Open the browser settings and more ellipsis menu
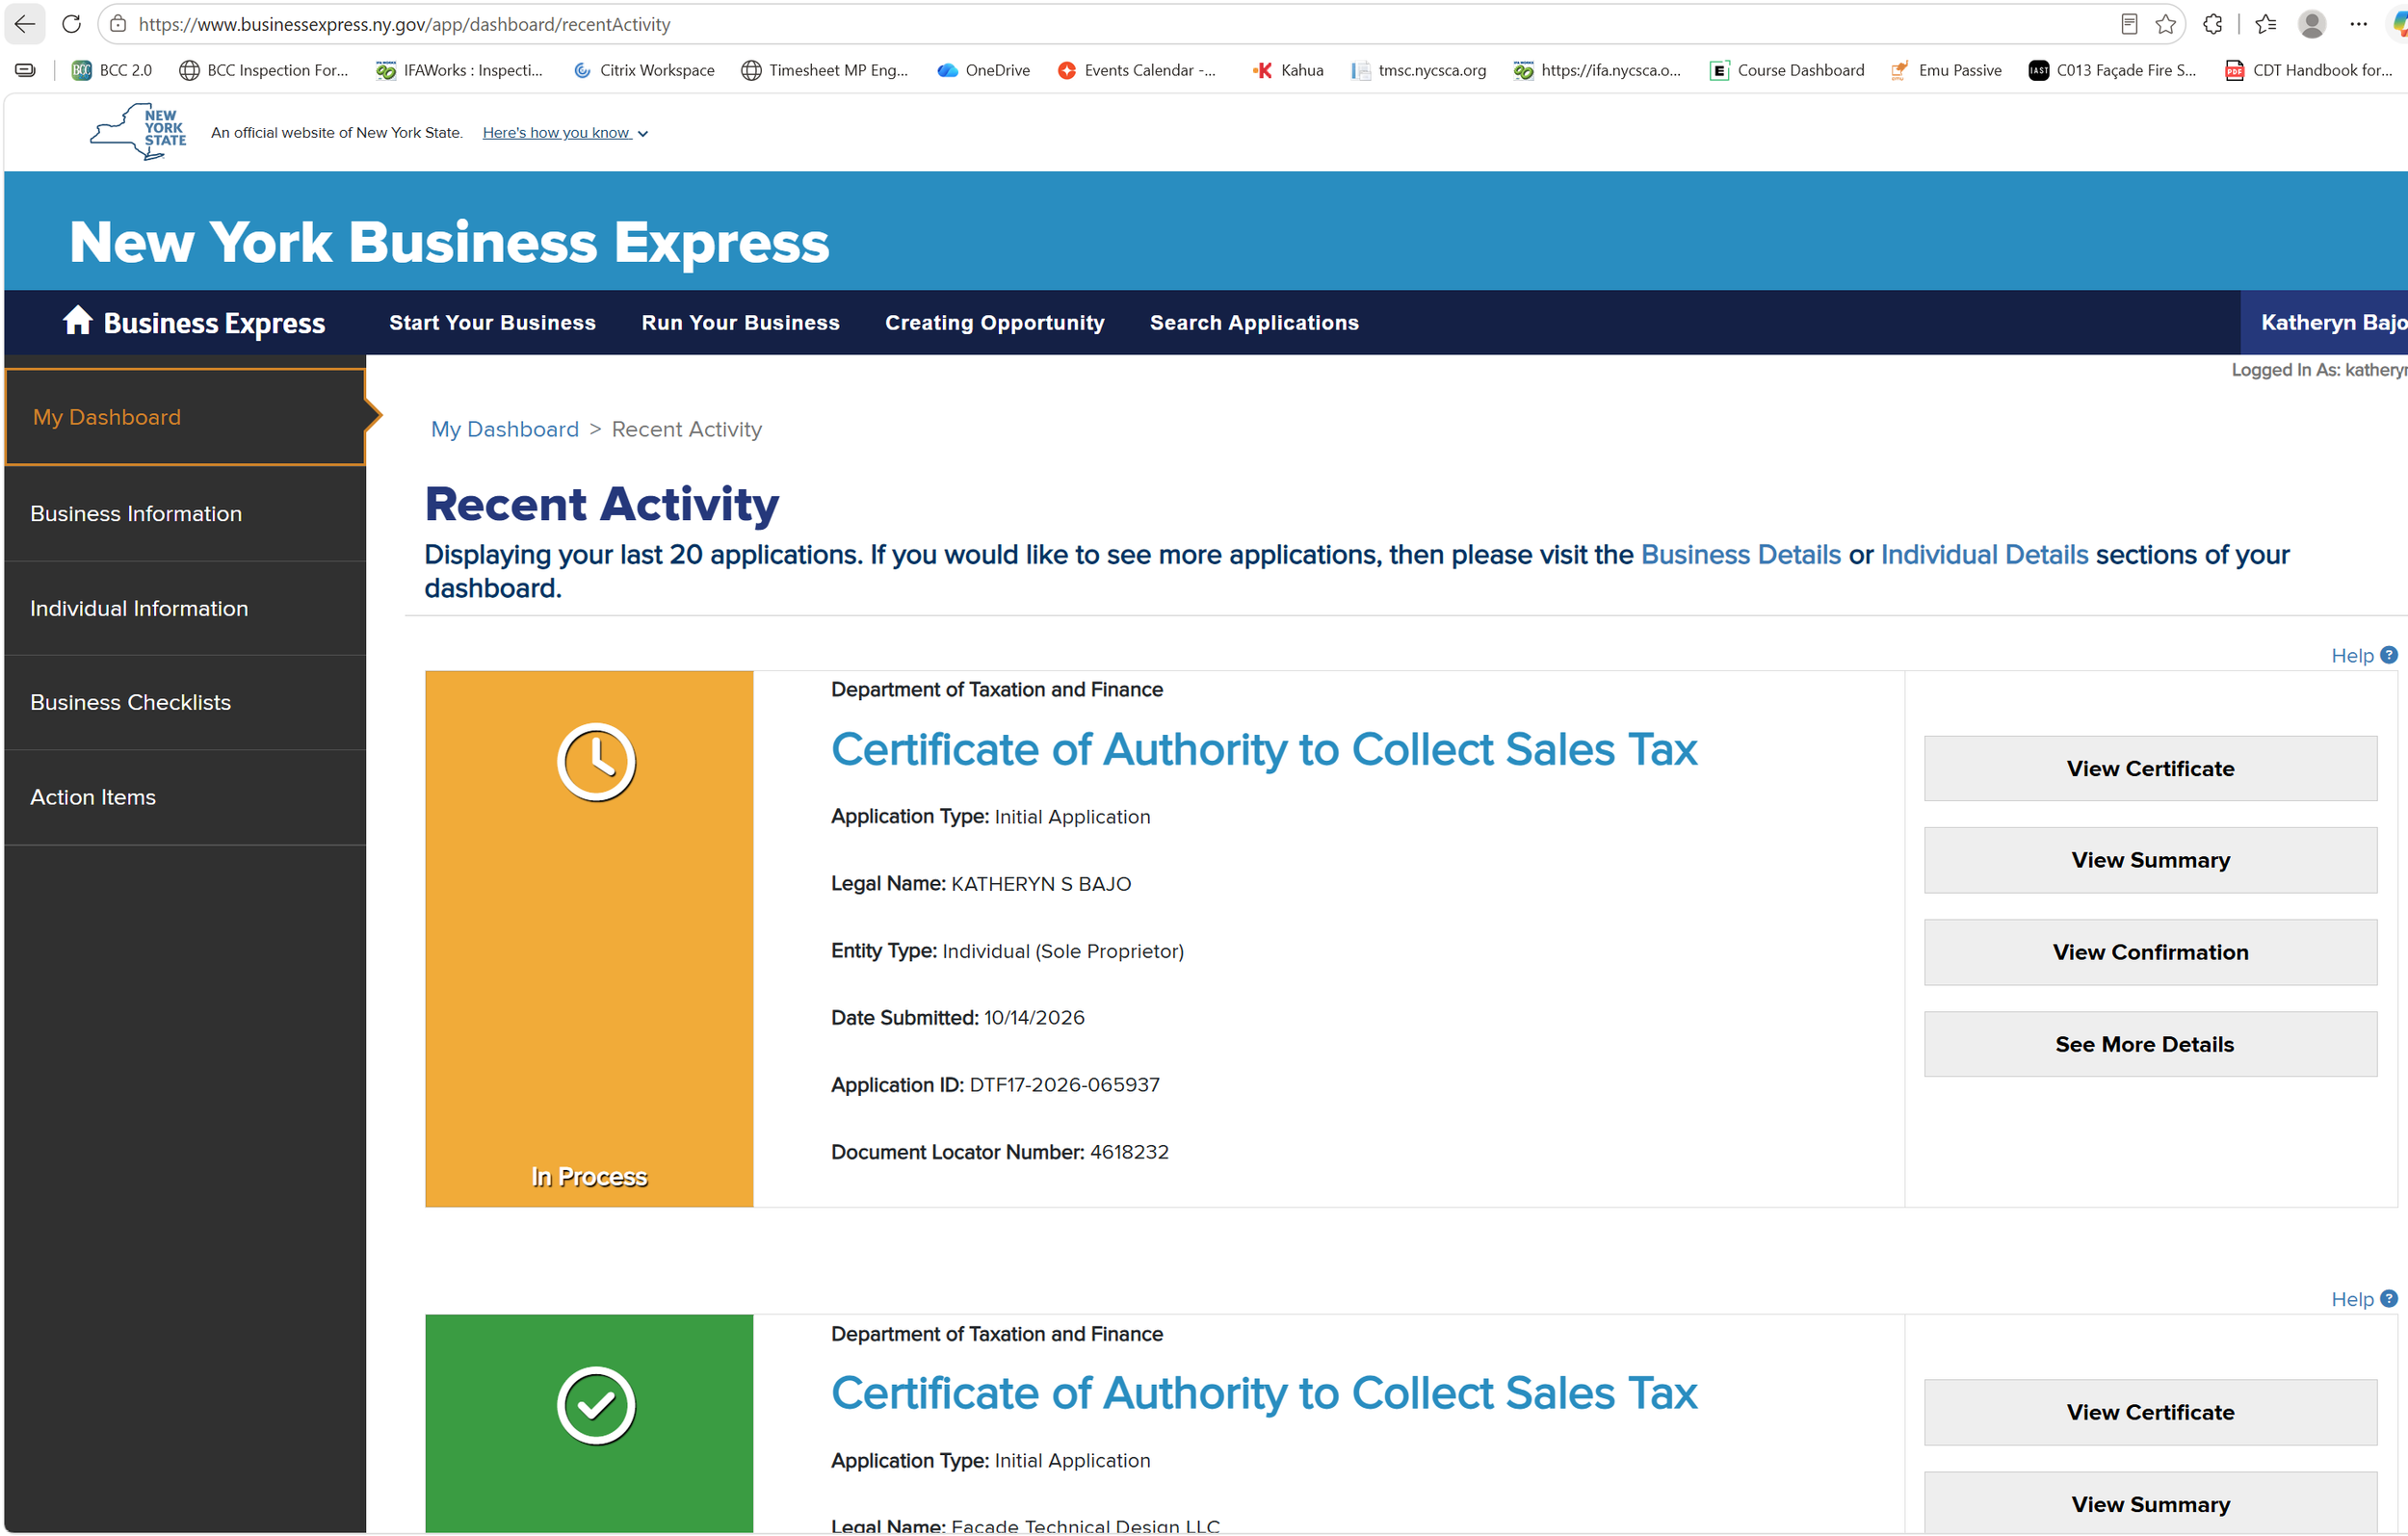Image resolution: width=2408 pixels, height=1536 pixels. click(2358, 24)
